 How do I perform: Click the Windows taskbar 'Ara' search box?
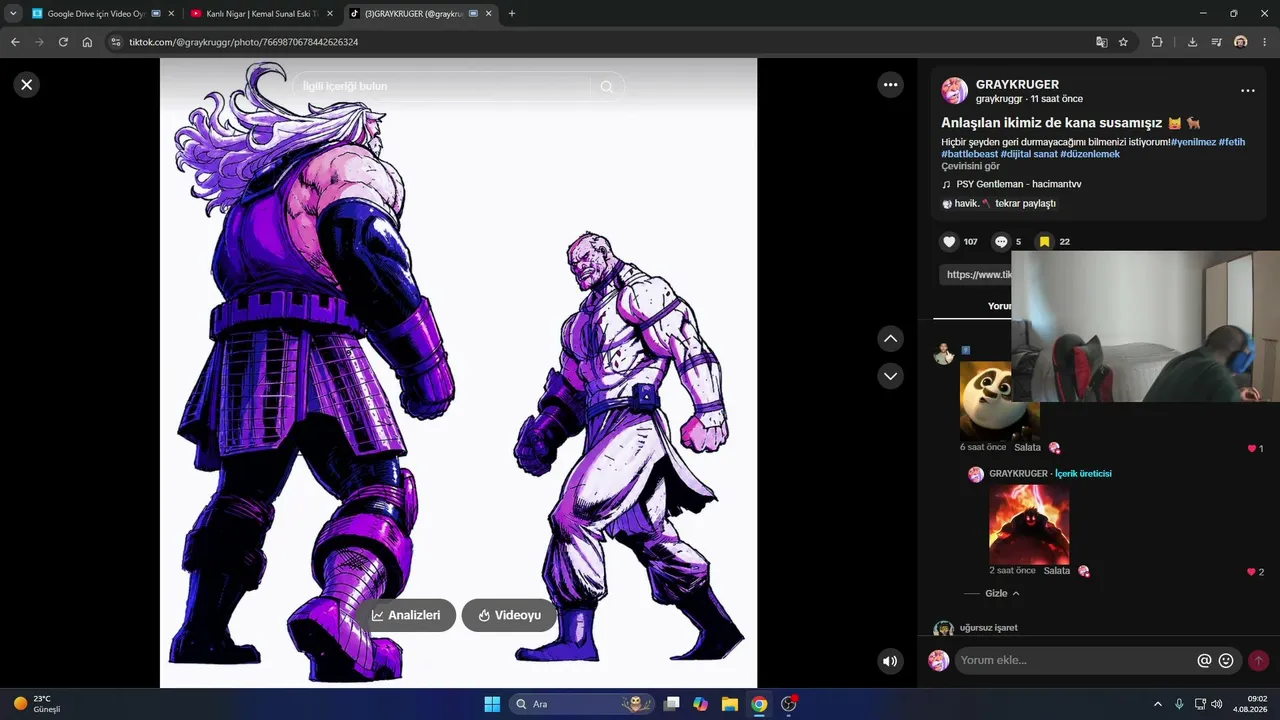point(583,704)
